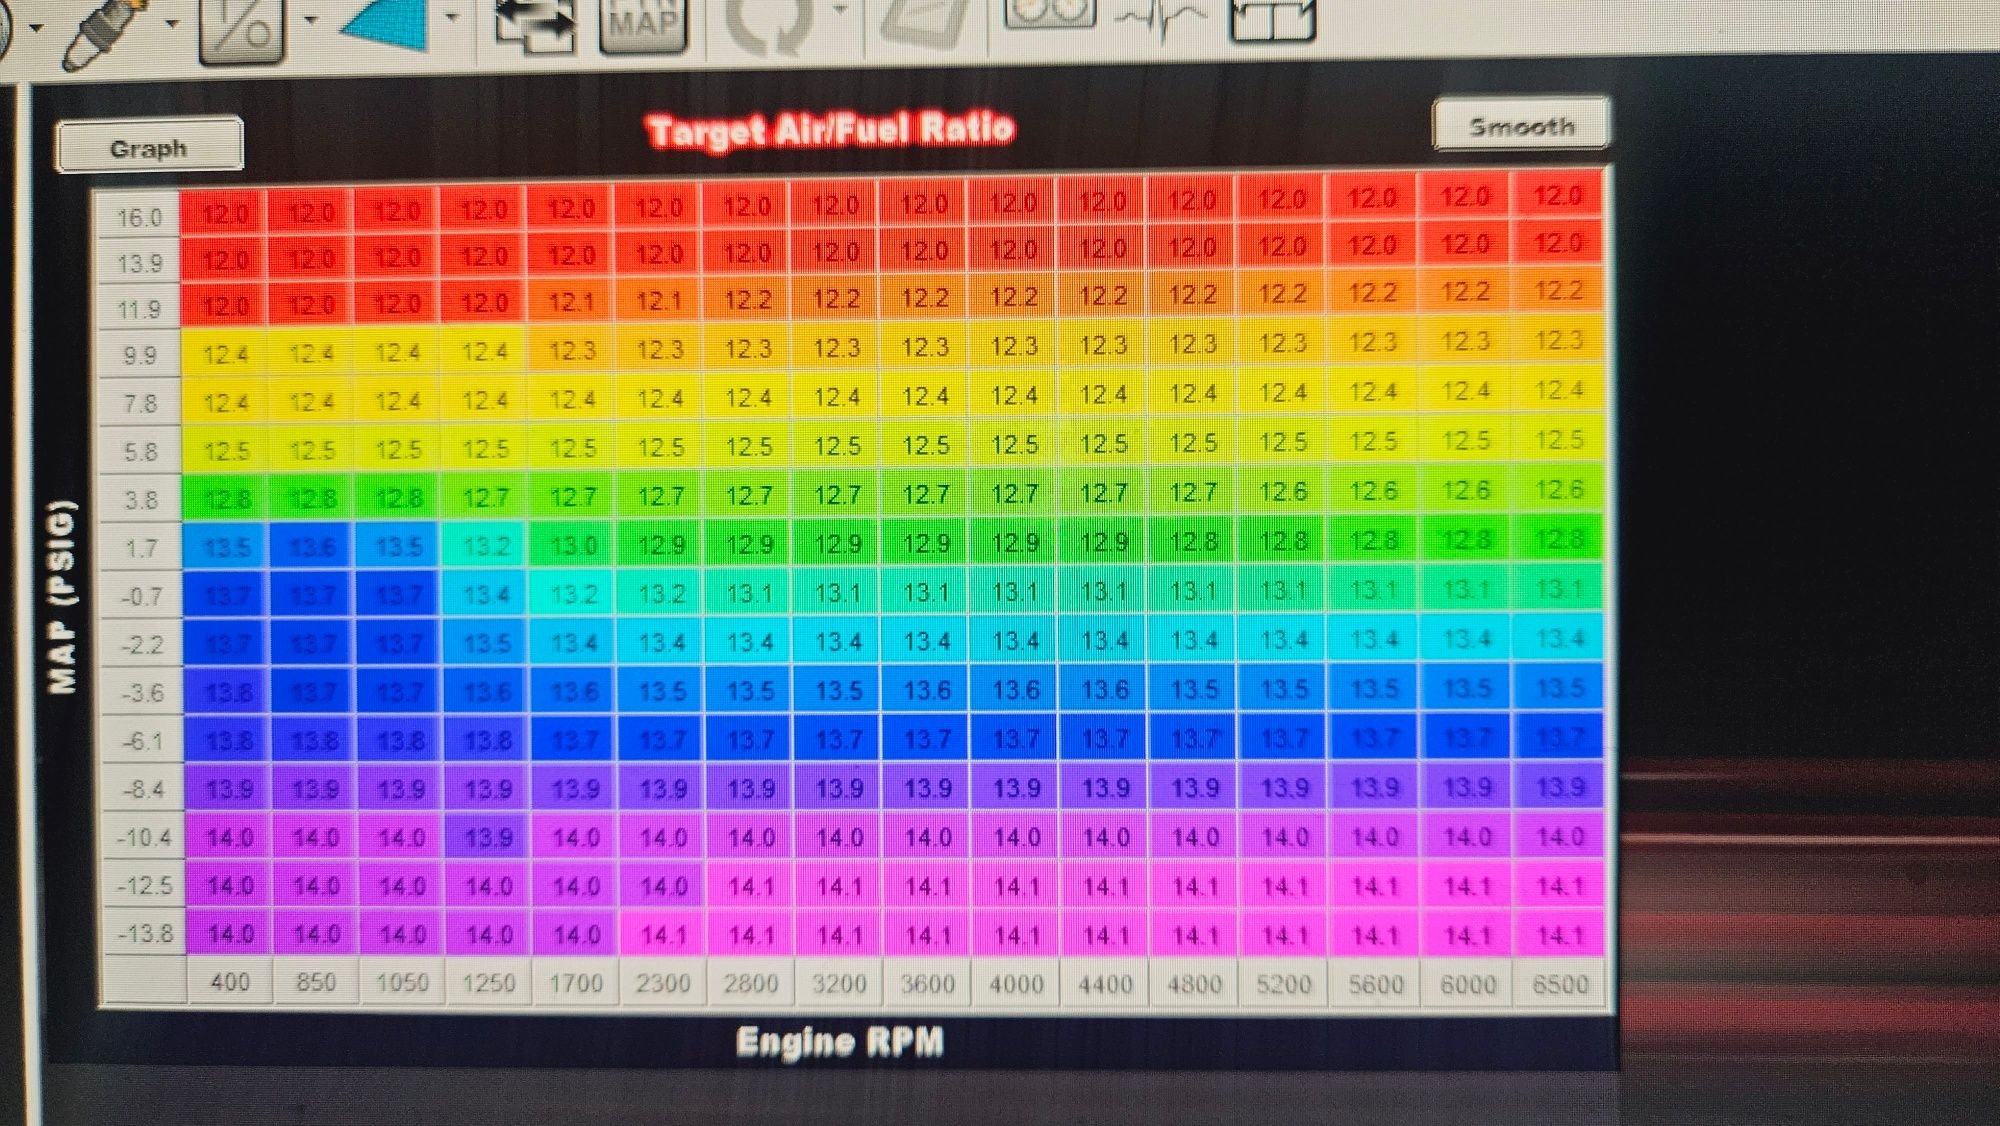Click the Graph button
Screen dimensions: 2000x1126
coord(148,148)
